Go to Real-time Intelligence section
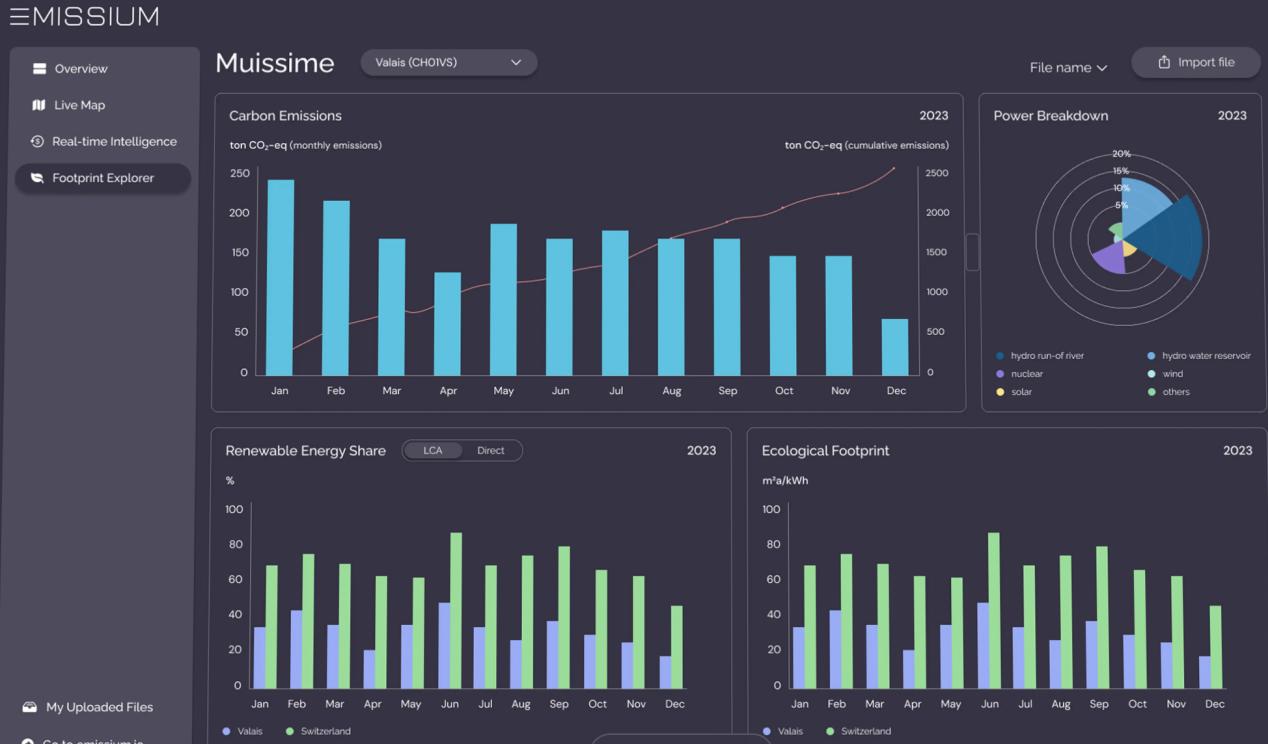The height and width of the screenshot is (744, 1268). [x=114, y=142]
